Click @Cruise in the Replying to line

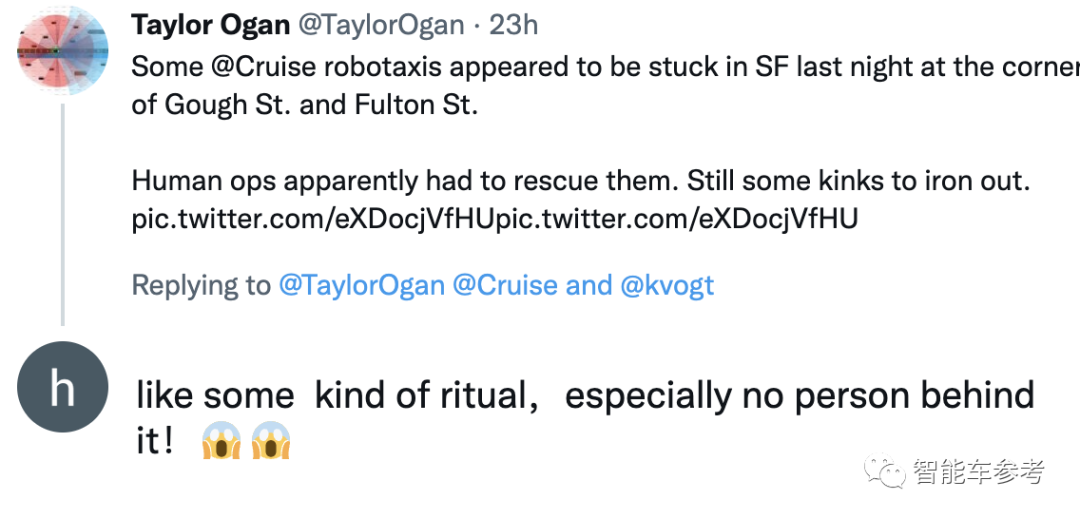505,285
